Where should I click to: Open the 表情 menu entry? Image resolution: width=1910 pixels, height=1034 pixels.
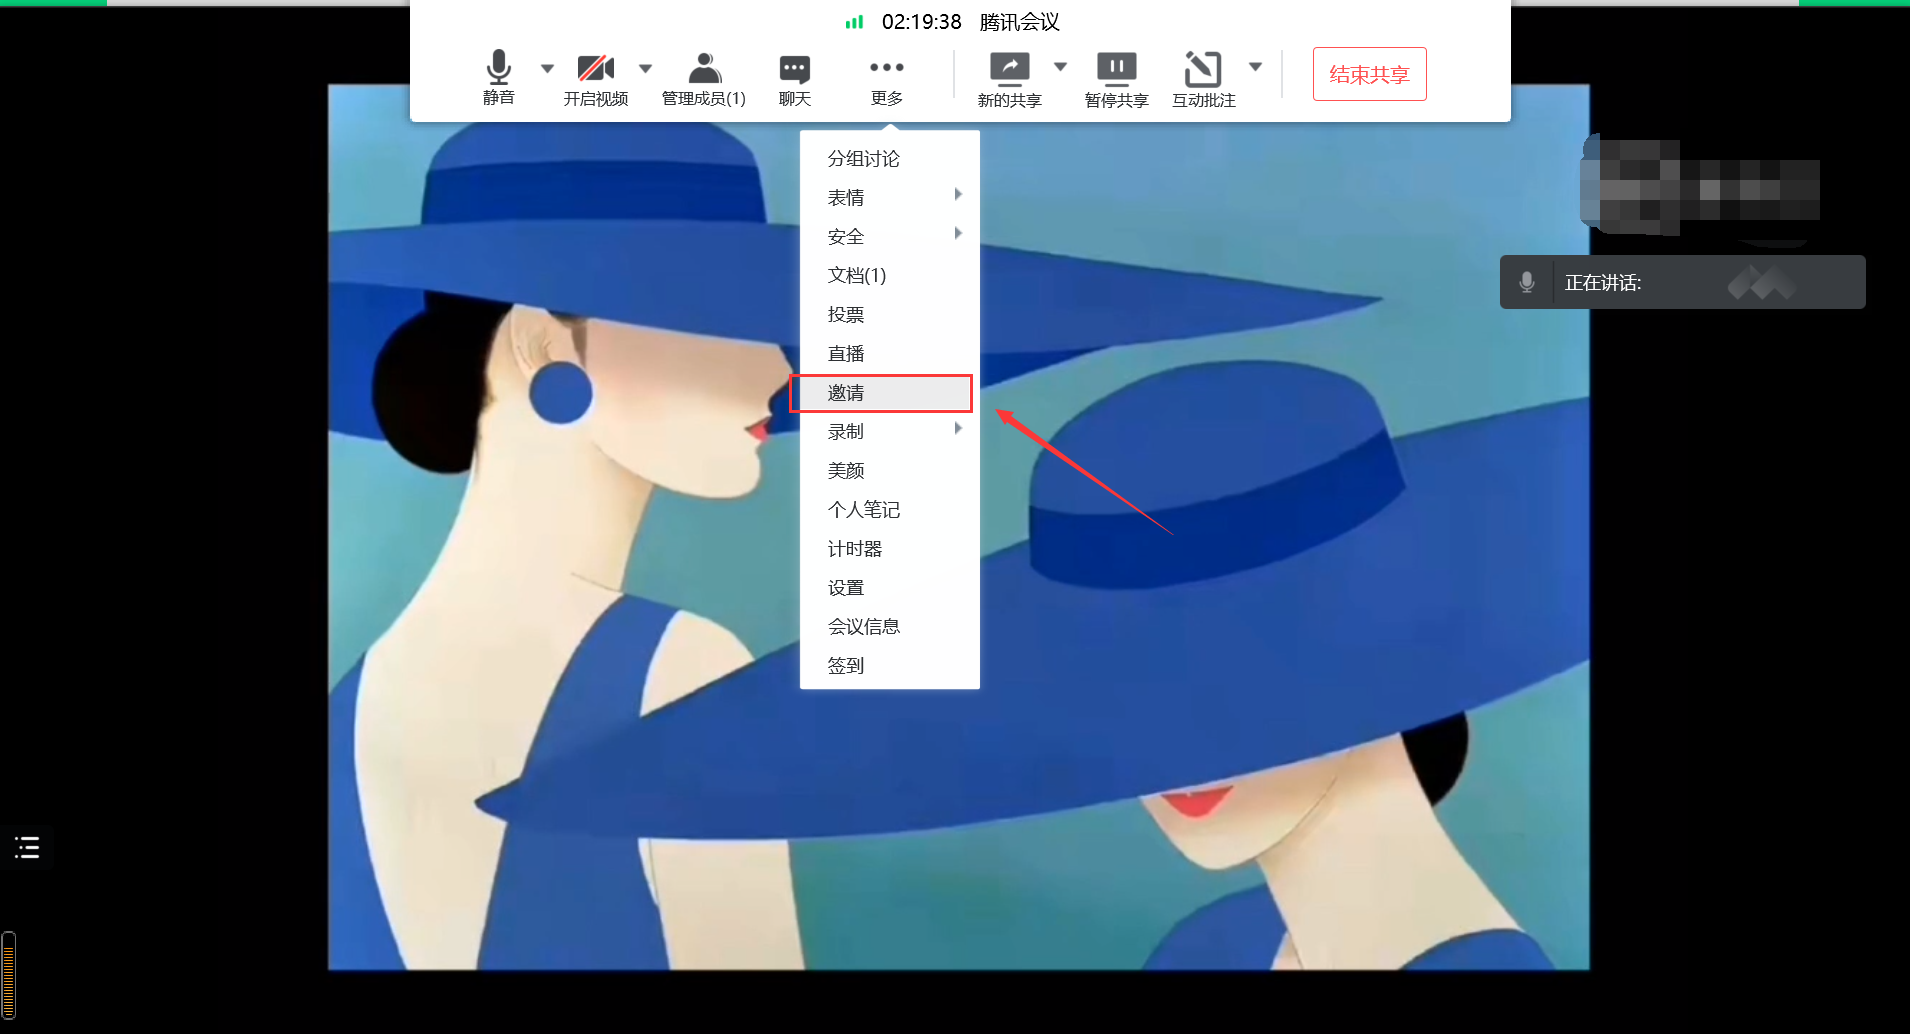point(889,197)
